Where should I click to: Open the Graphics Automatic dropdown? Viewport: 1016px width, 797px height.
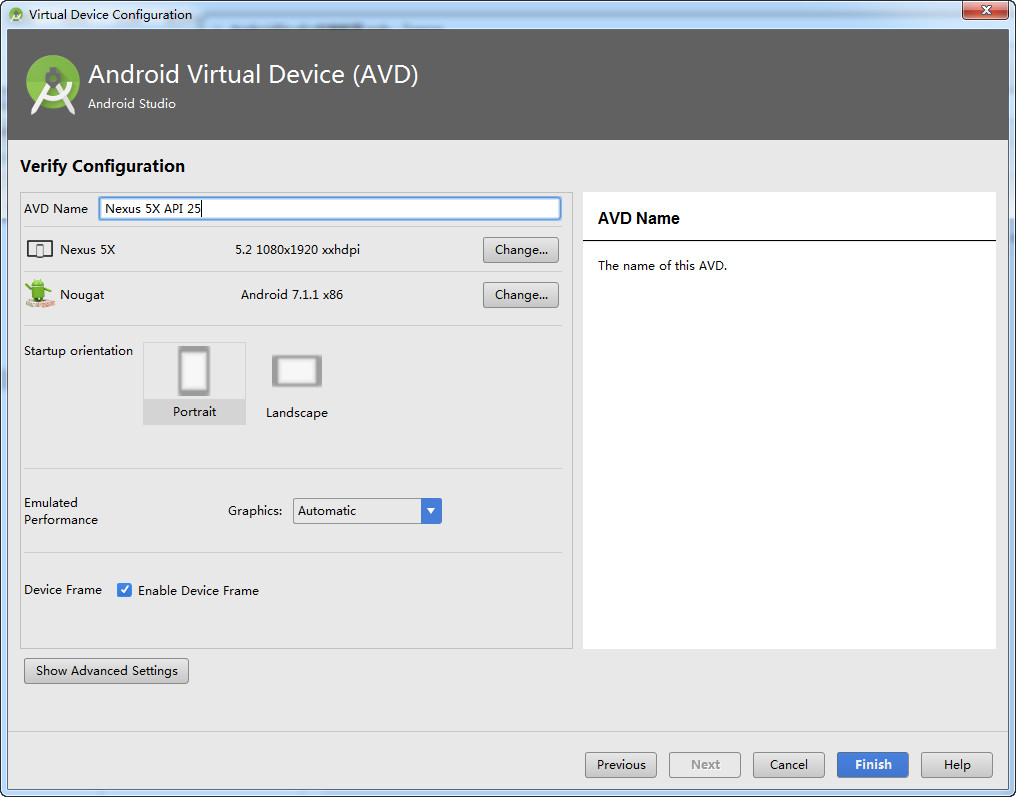pyautogui.click(x=367, y=511)
